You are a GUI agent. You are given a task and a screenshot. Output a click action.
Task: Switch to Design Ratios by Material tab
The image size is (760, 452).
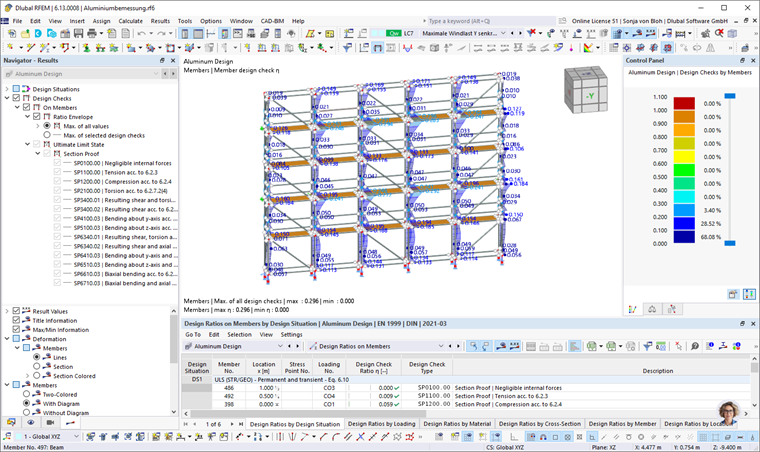(x=458, y=424)
